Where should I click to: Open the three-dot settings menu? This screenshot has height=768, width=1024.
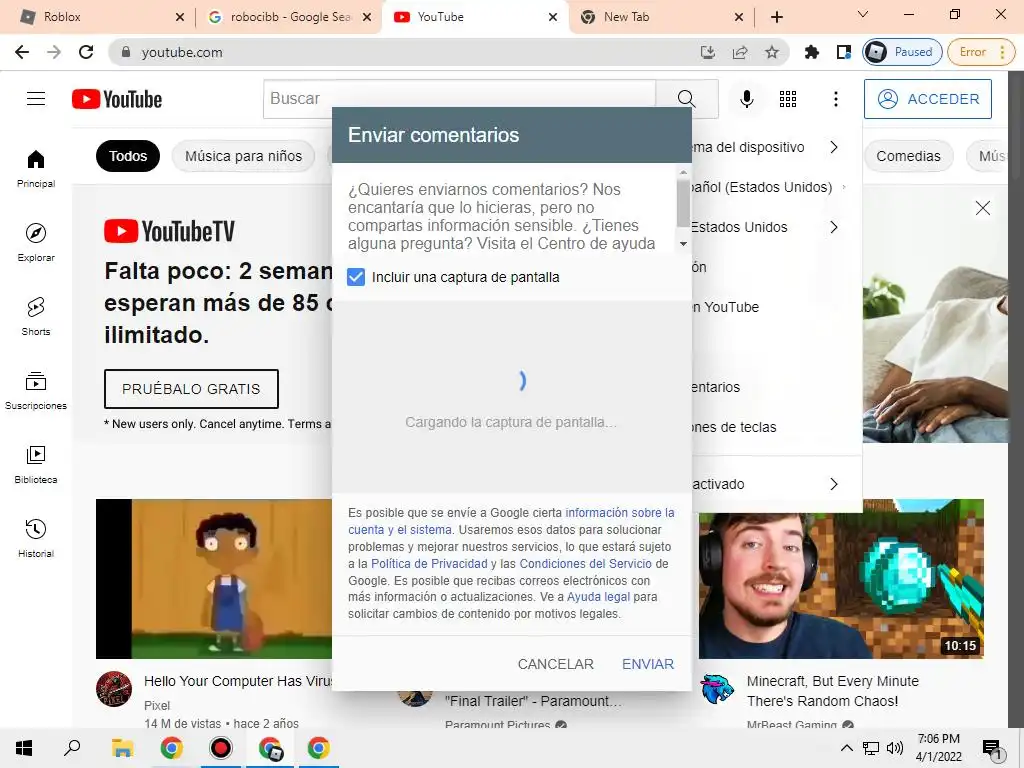pos(835,99)
